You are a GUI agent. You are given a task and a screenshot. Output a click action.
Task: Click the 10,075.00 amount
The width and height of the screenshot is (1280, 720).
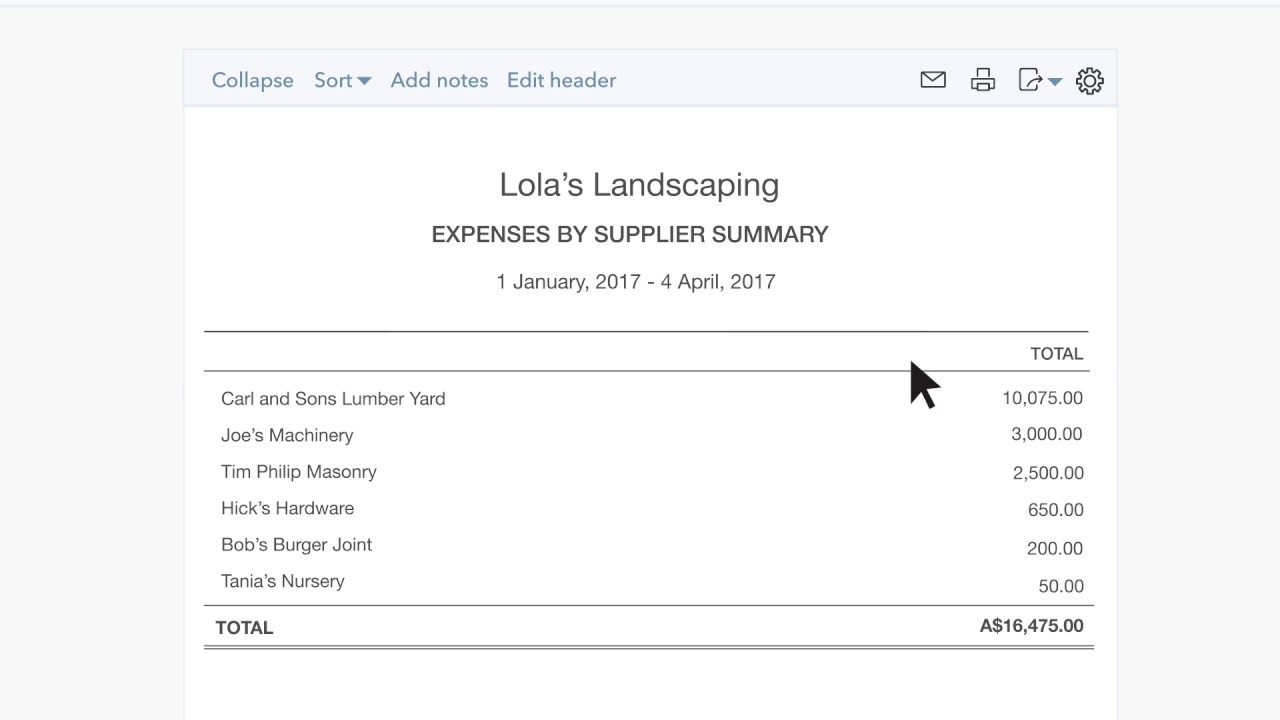point(1043,398)
